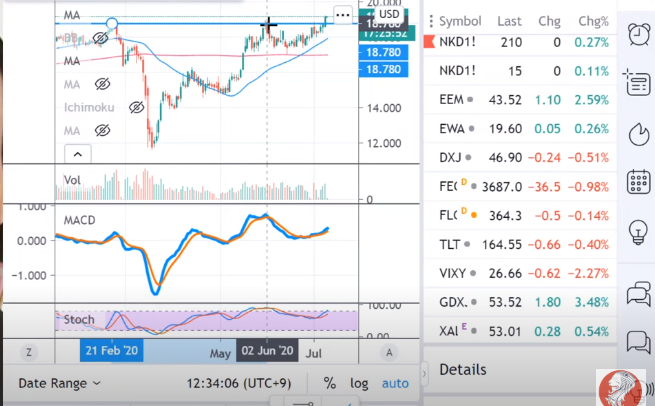655x406 pixels.
Task: Click the Z timezone button on time axis
Action: coord(29,353)
